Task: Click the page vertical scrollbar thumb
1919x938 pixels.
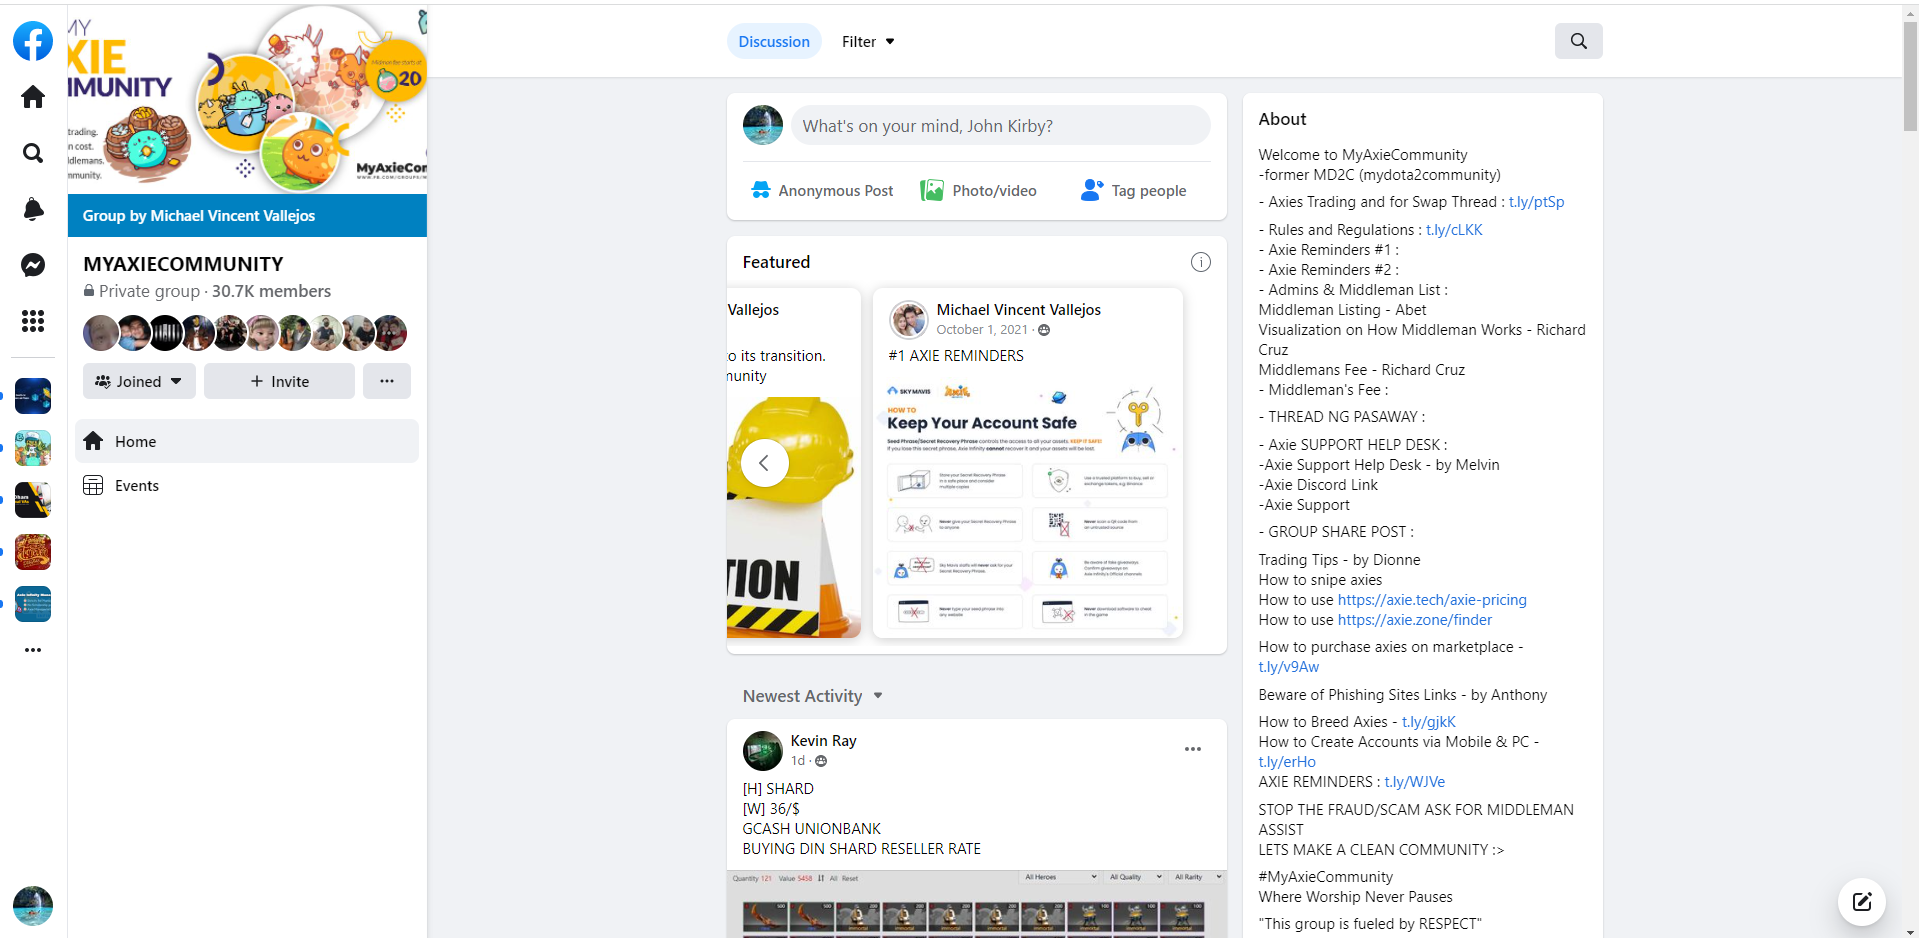Action: (1910, 77)
